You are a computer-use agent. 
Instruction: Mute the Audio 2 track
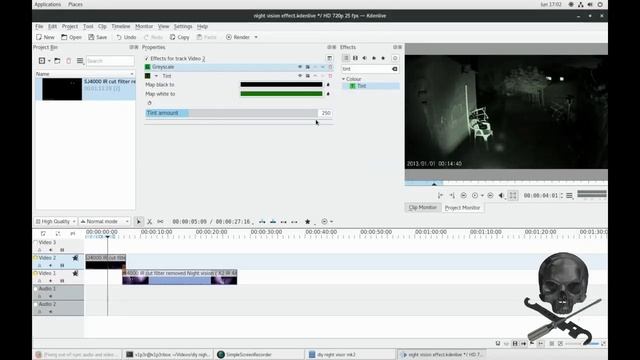51,312
